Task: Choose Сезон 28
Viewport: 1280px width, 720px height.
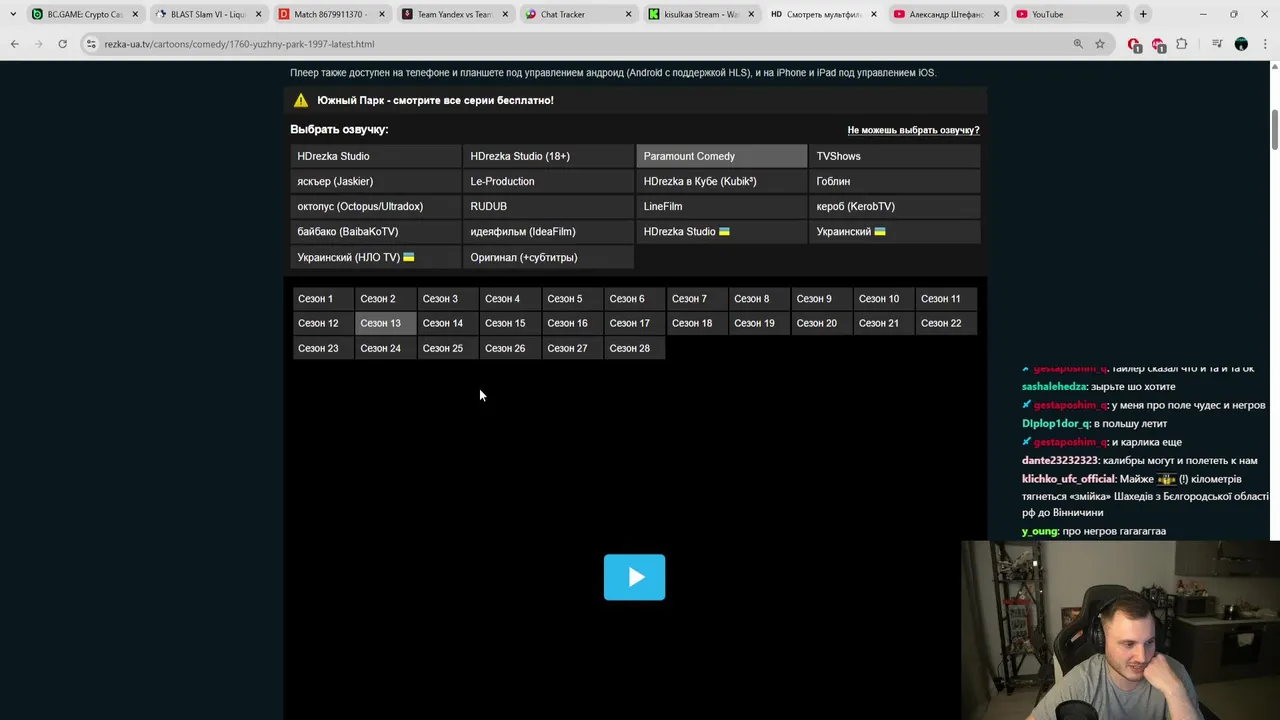Action: (x=634, y=348)
